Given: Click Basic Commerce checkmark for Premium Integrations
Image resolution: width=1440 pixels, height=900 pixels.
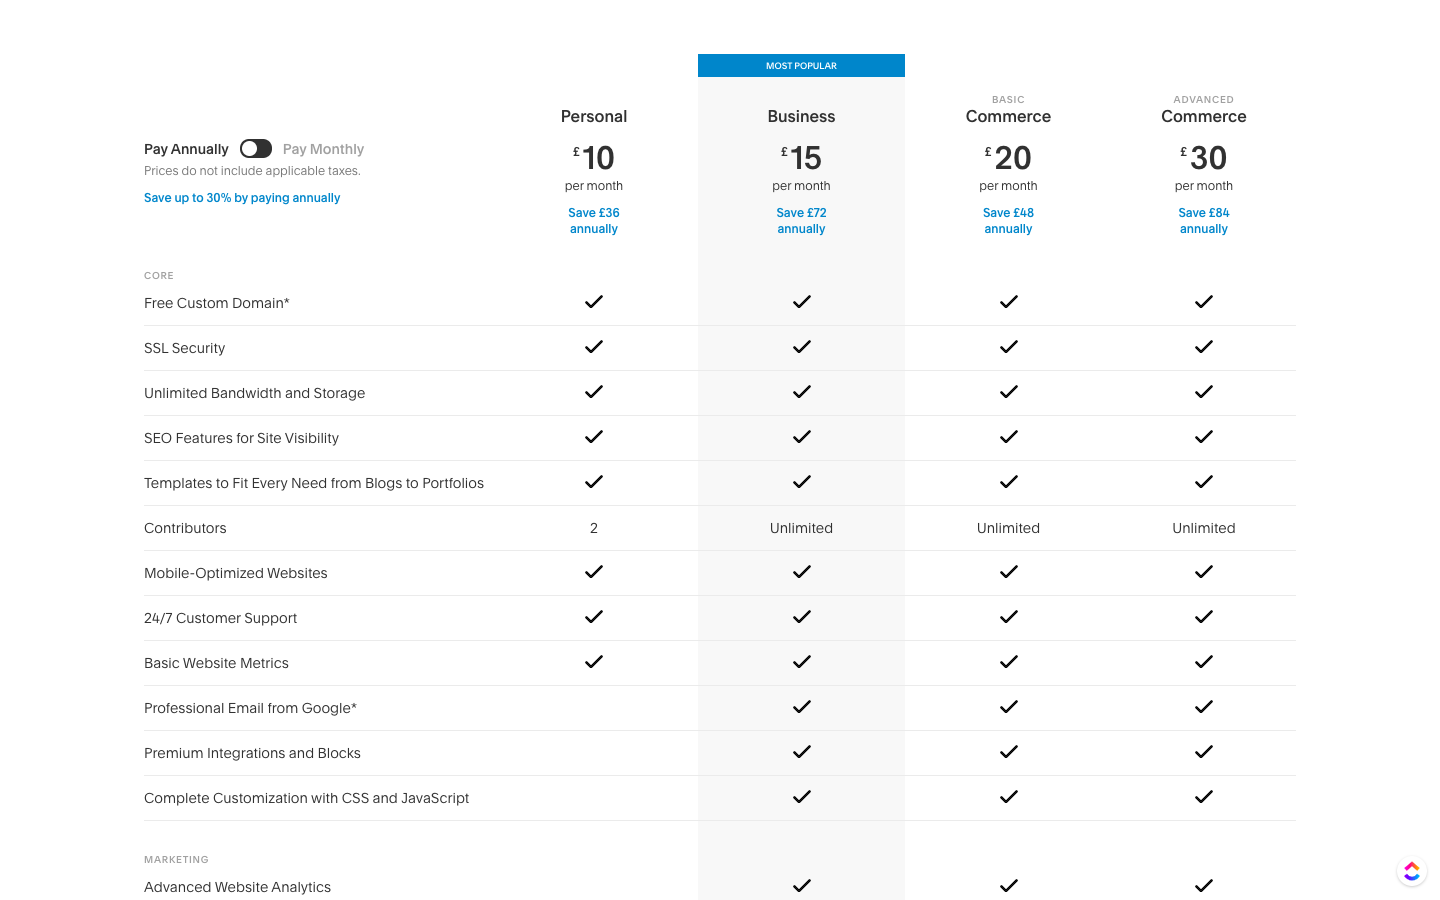Looking at the screenshot, I should tap(1008, 752).
